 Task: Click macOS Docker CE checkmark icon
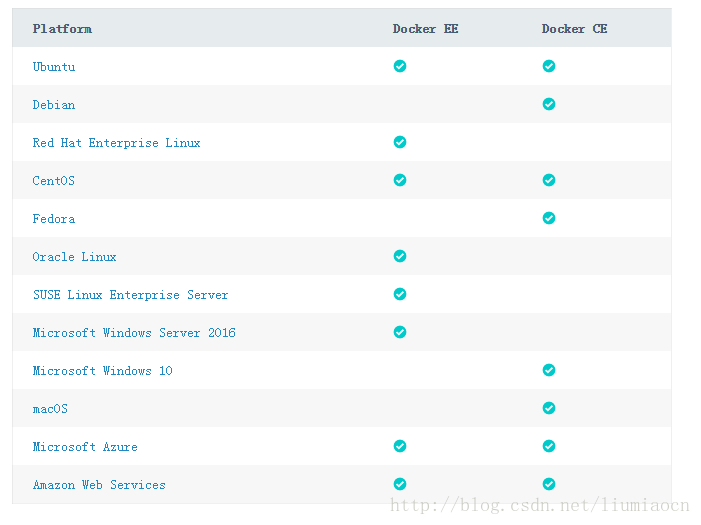coord(549,408)
